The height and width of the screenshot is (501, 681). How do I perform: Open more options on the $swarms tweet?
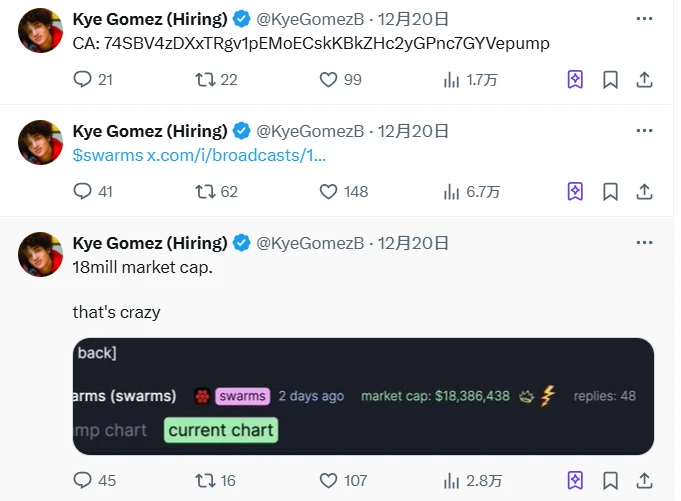coord(645,131)
